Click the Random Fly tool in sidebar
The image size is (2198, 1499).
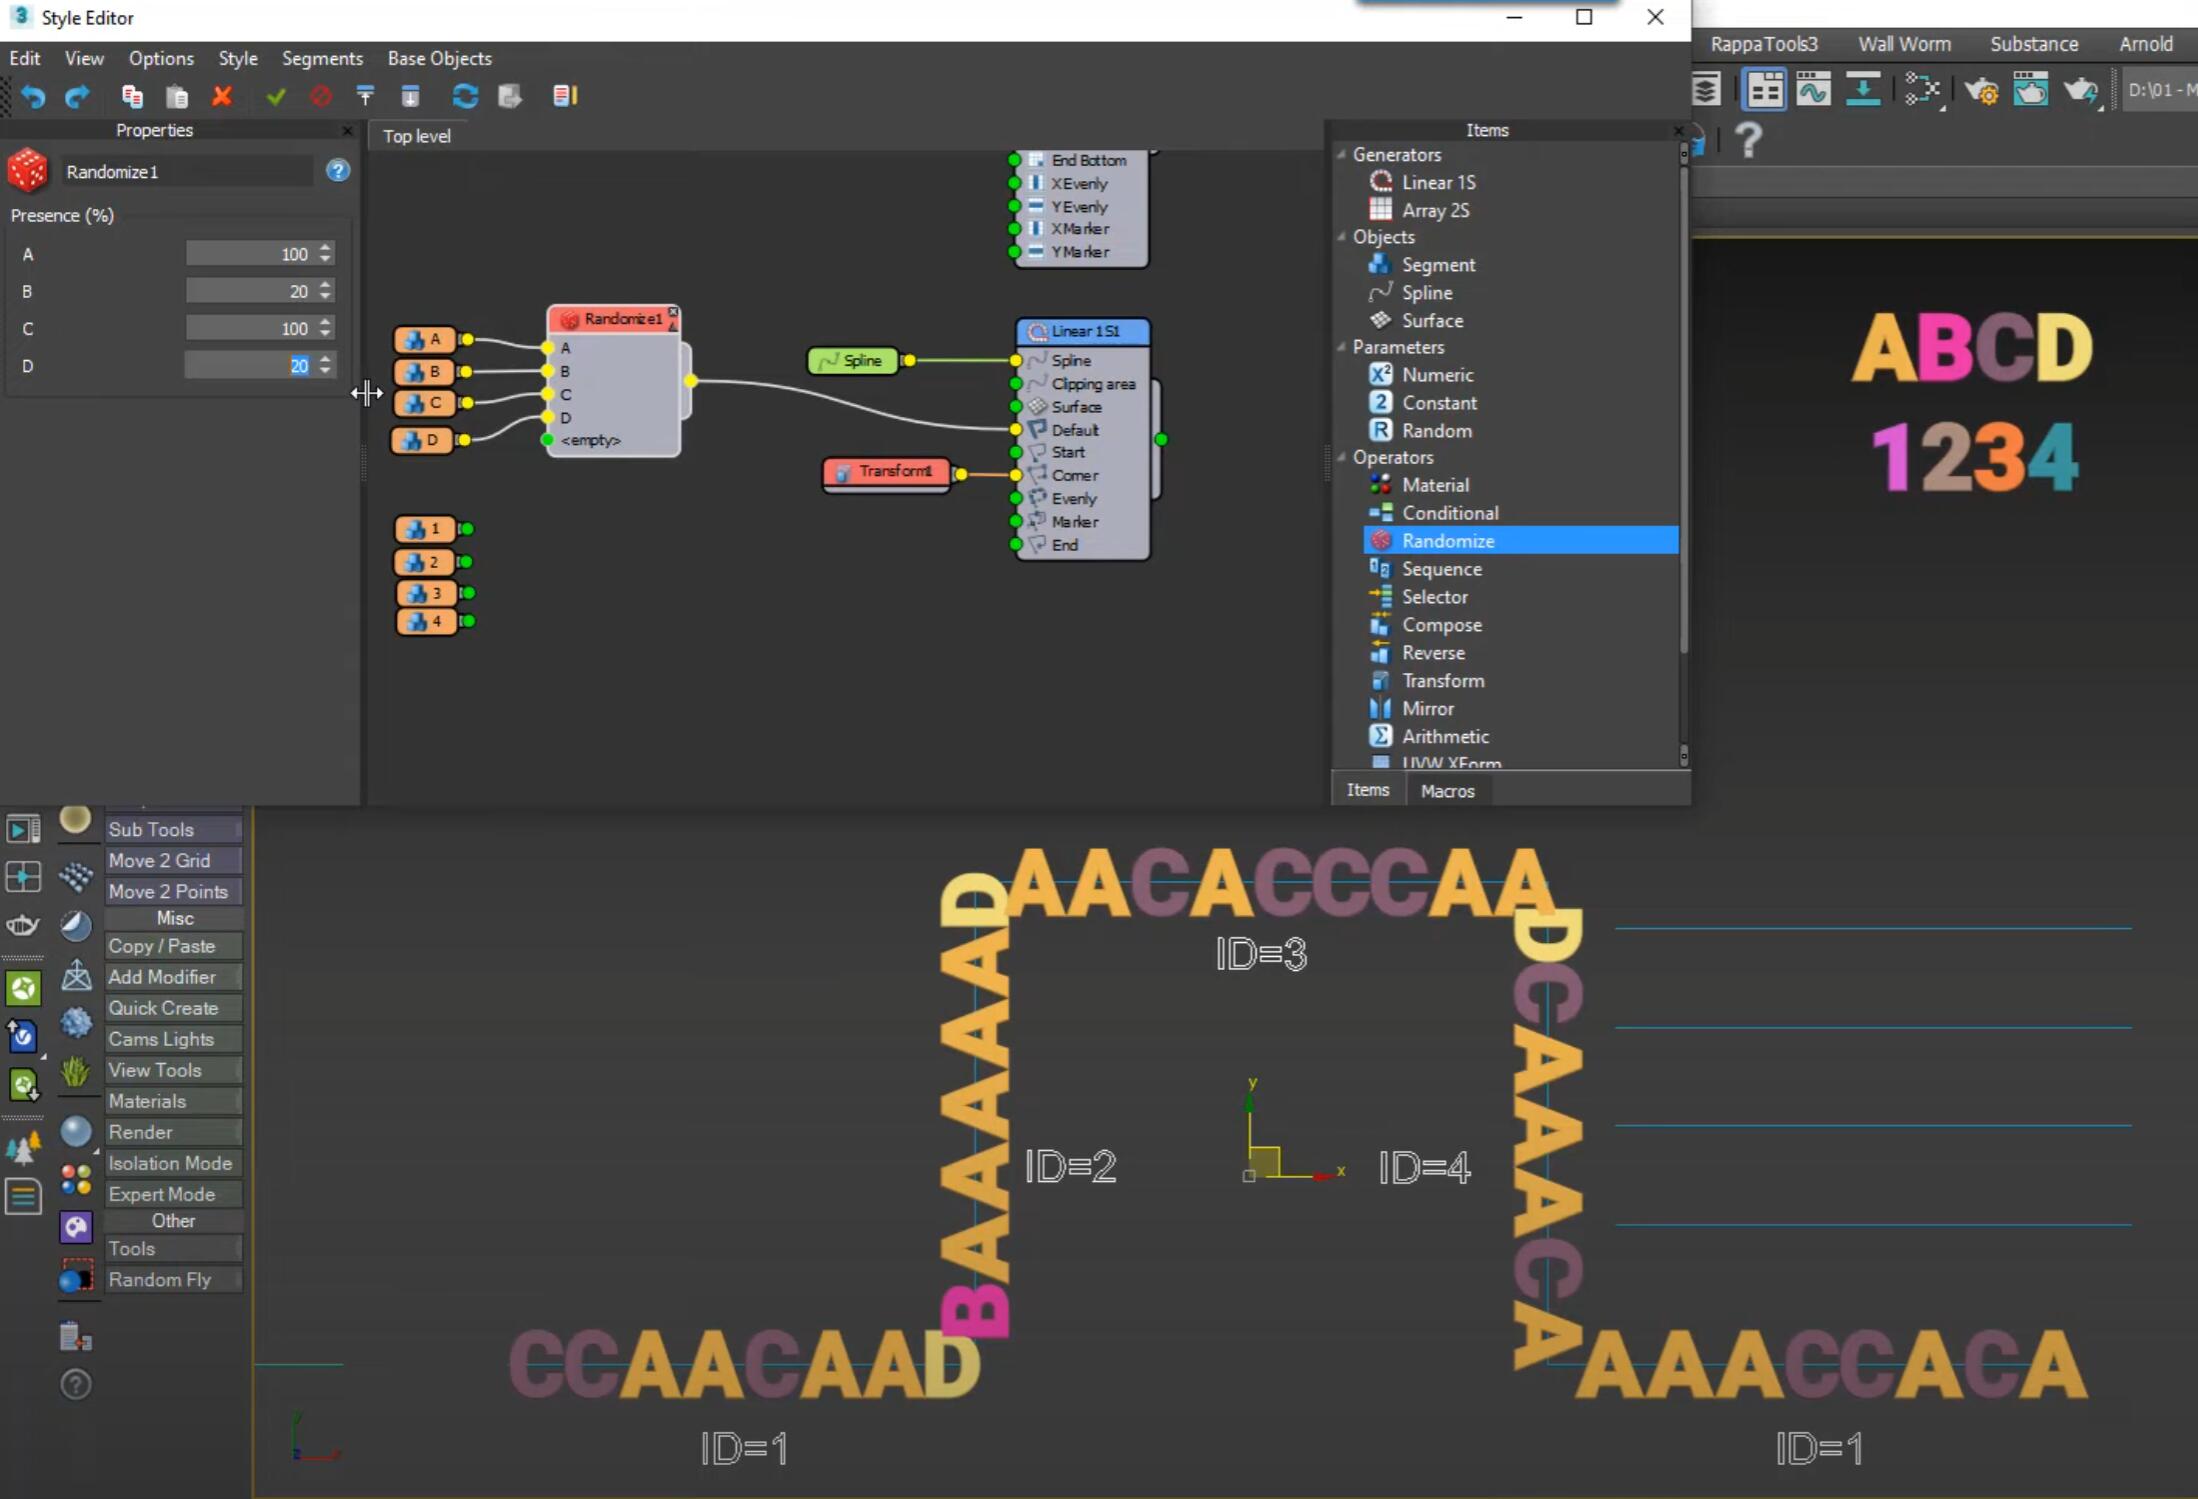159,1278
